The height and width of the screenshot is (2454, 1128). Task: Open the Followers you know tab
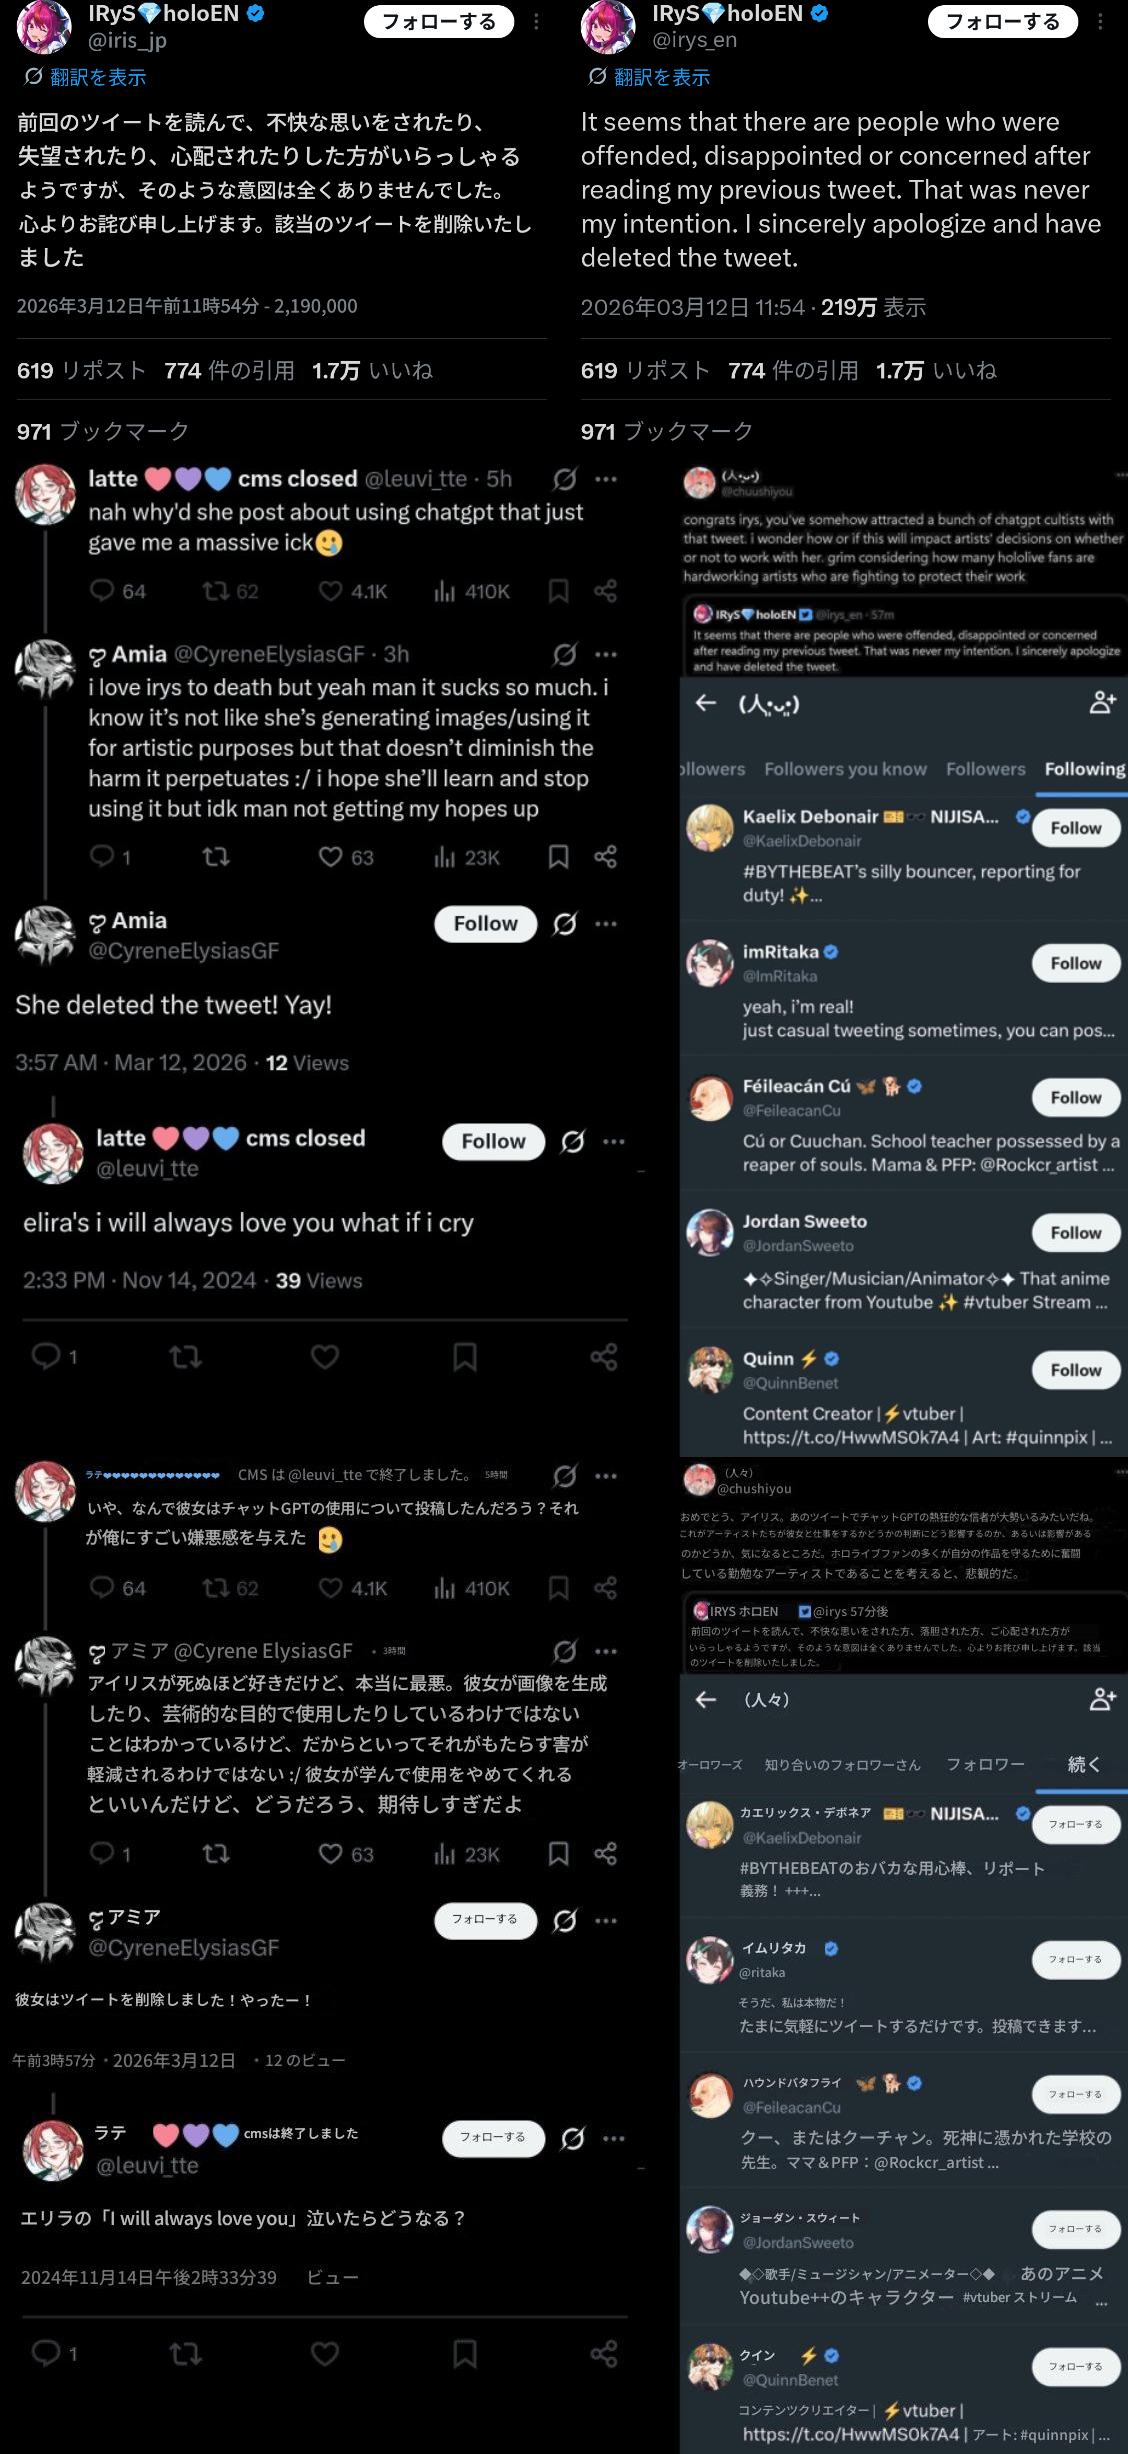(845, 769)
